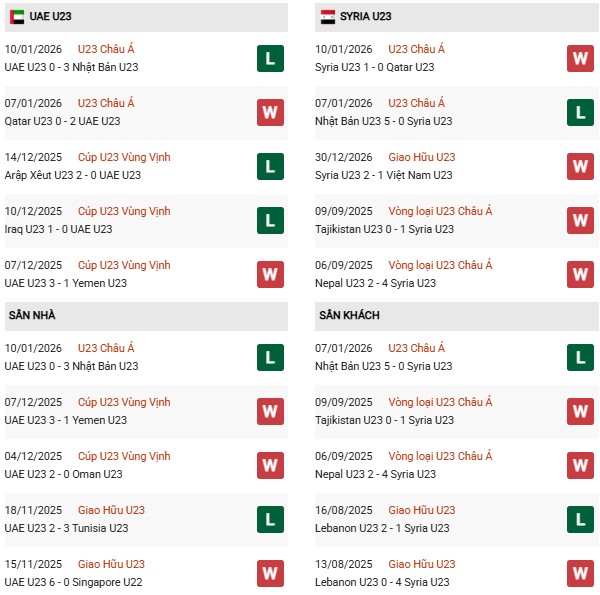Click L badge for UAE 2-3 Tunisia
Viewport: 600px width, 595px height.
point(270,519)
